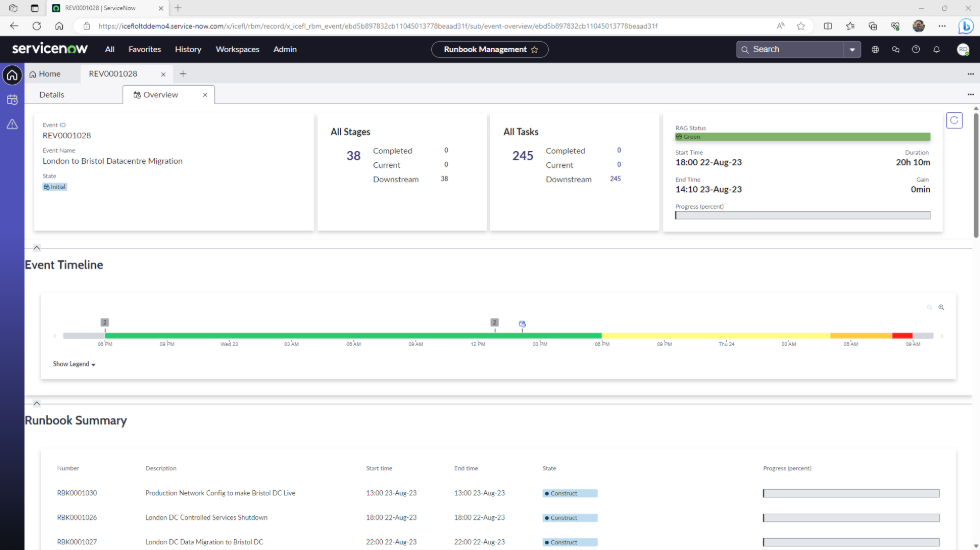Open the Favorites menu

[x=144, y=49]
